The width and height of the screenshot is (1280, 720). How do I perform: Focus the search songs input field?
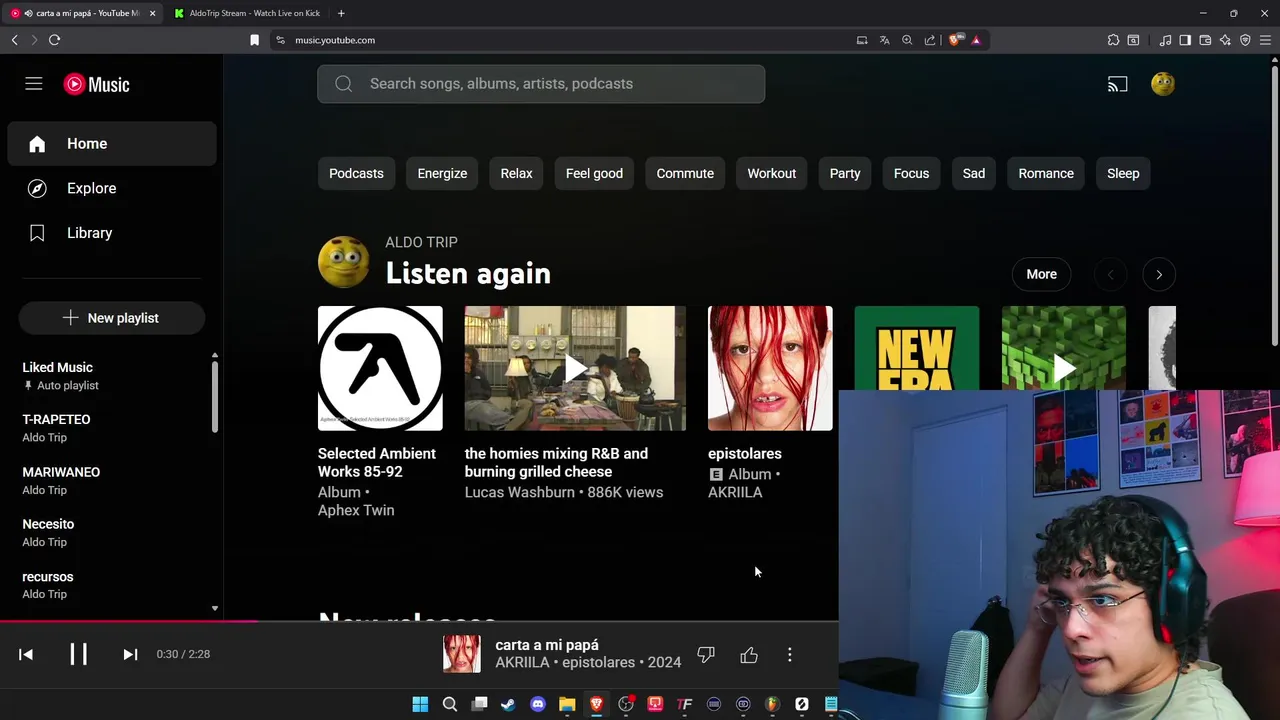541,84
